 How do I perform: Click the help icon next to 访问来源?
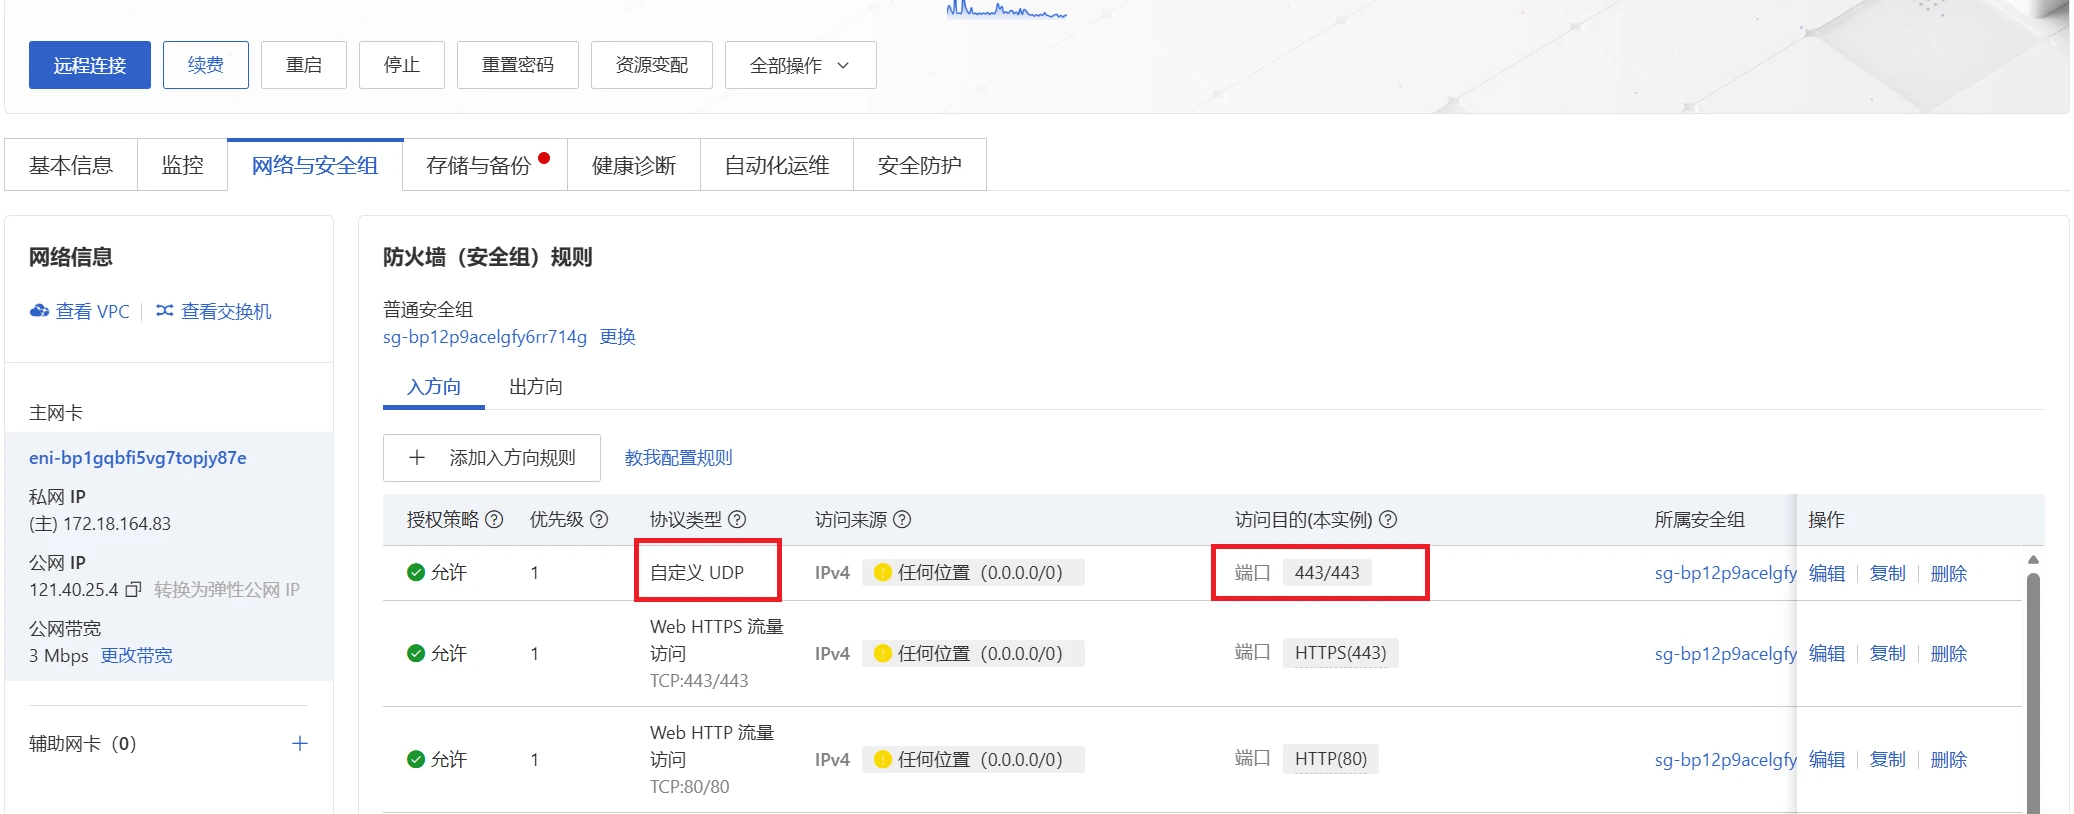tap(902, 519)
